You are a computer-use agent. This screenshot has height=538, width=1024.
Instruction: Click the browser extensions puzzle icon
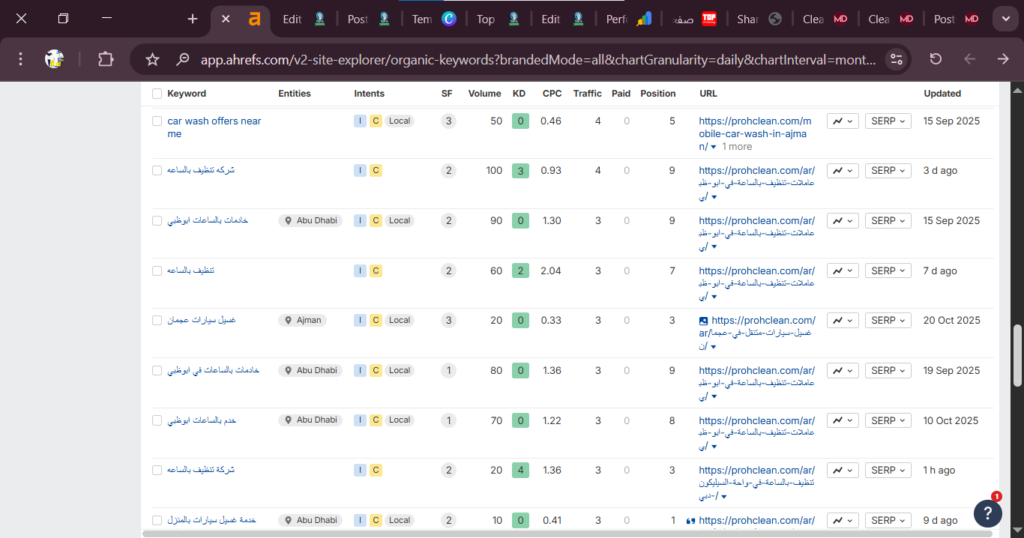[106, 59]
